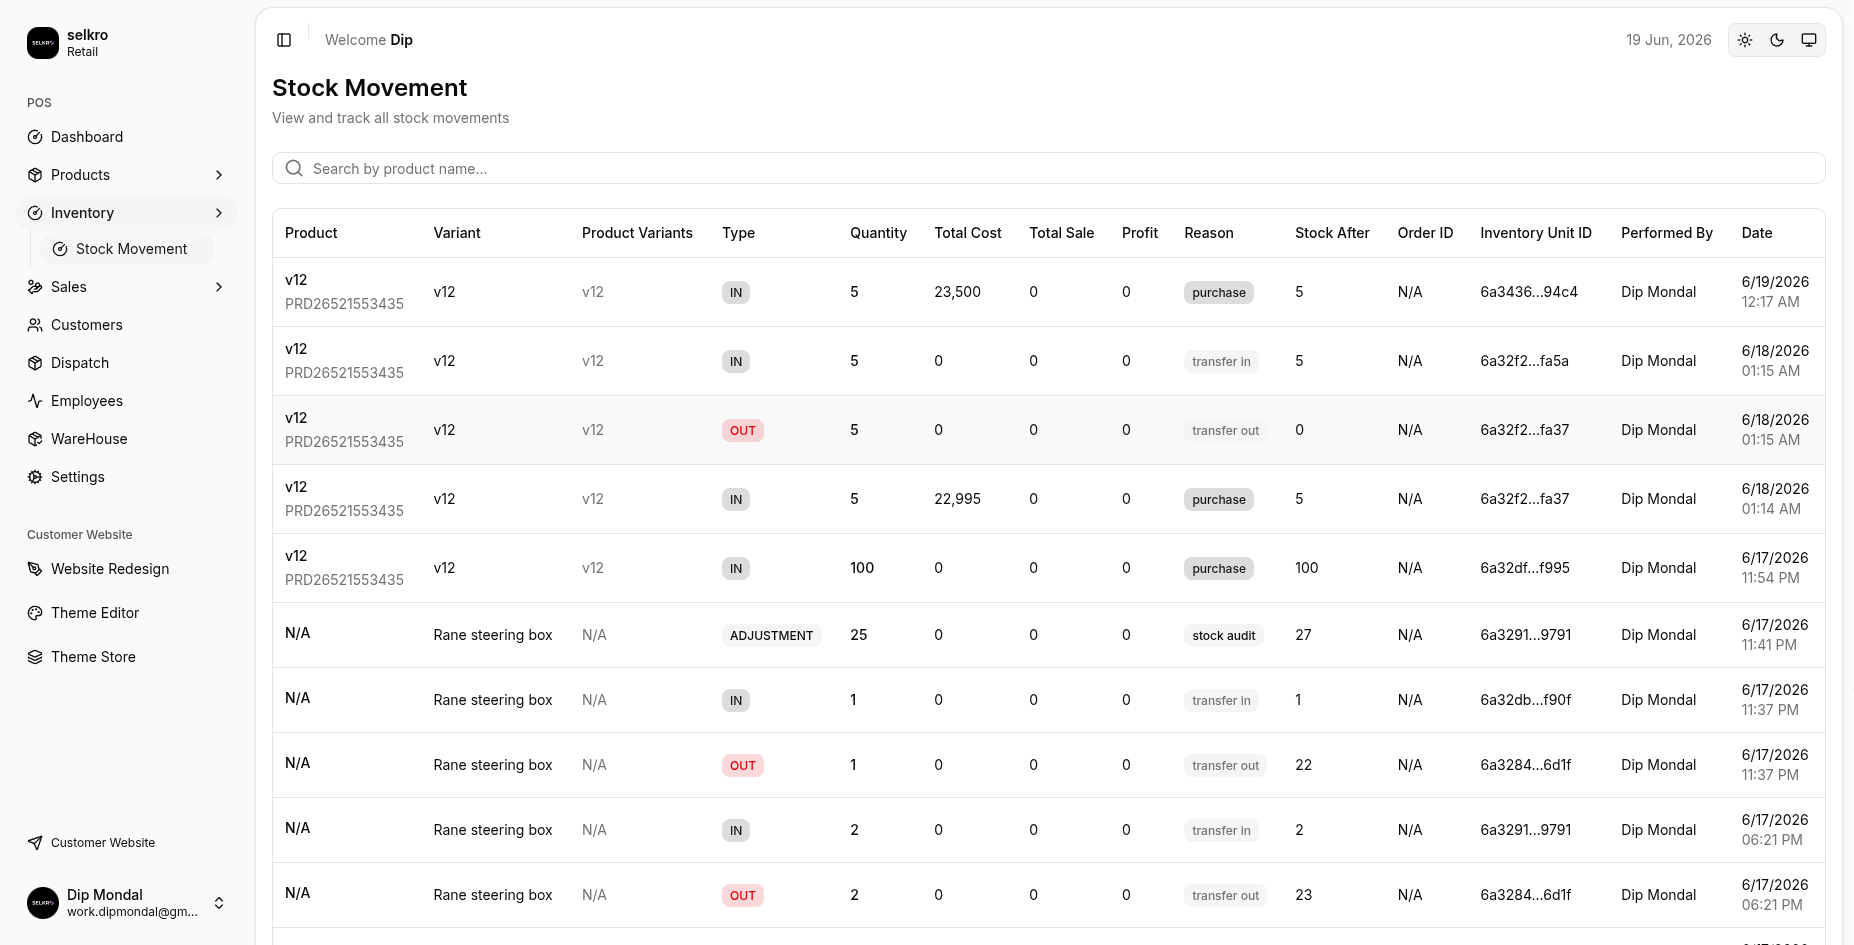Click the ADJUSTMENT type badge
This screenshot has height=945, width=1854.
pos(771,635)
